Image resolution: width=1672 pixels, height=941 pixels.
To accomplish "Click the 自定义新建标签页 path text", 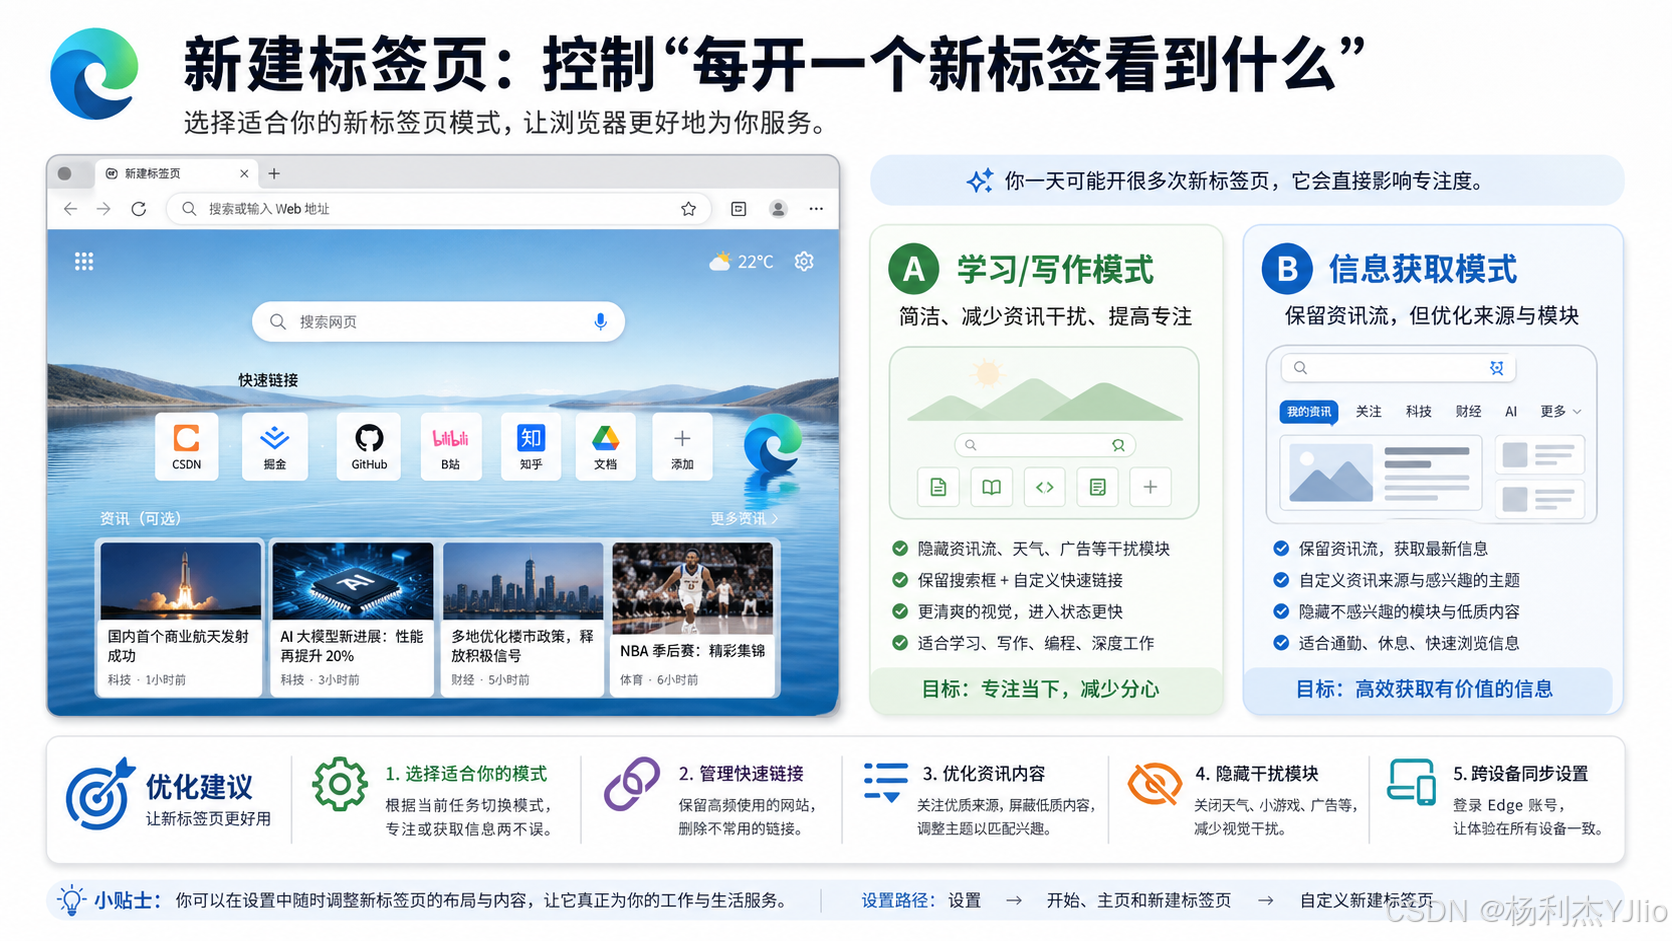I will (1367, 900).
